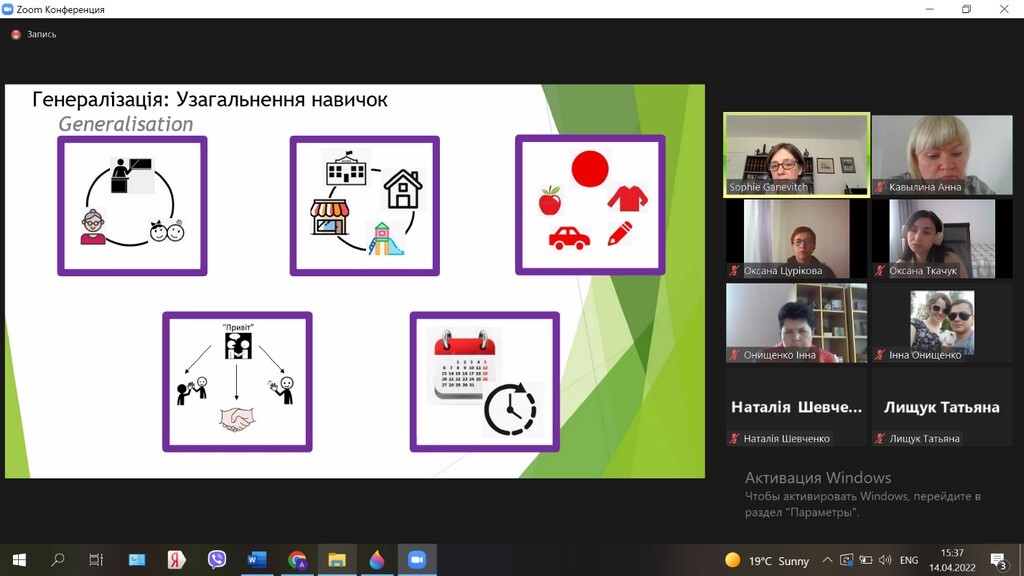
Task: Click the "Sophie Ganevitch" name label
Action: coord(768,187)
